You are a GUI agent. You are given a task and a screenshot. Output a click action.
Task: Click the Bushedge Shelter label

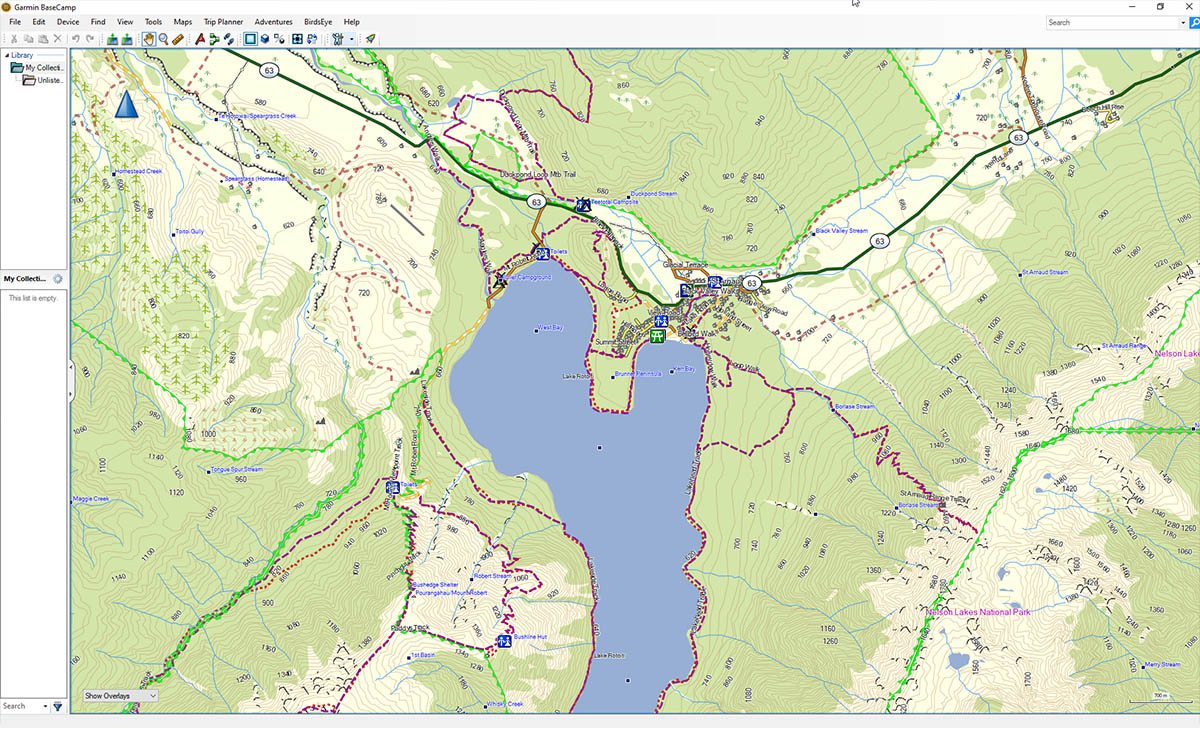[x=436, y=584]
